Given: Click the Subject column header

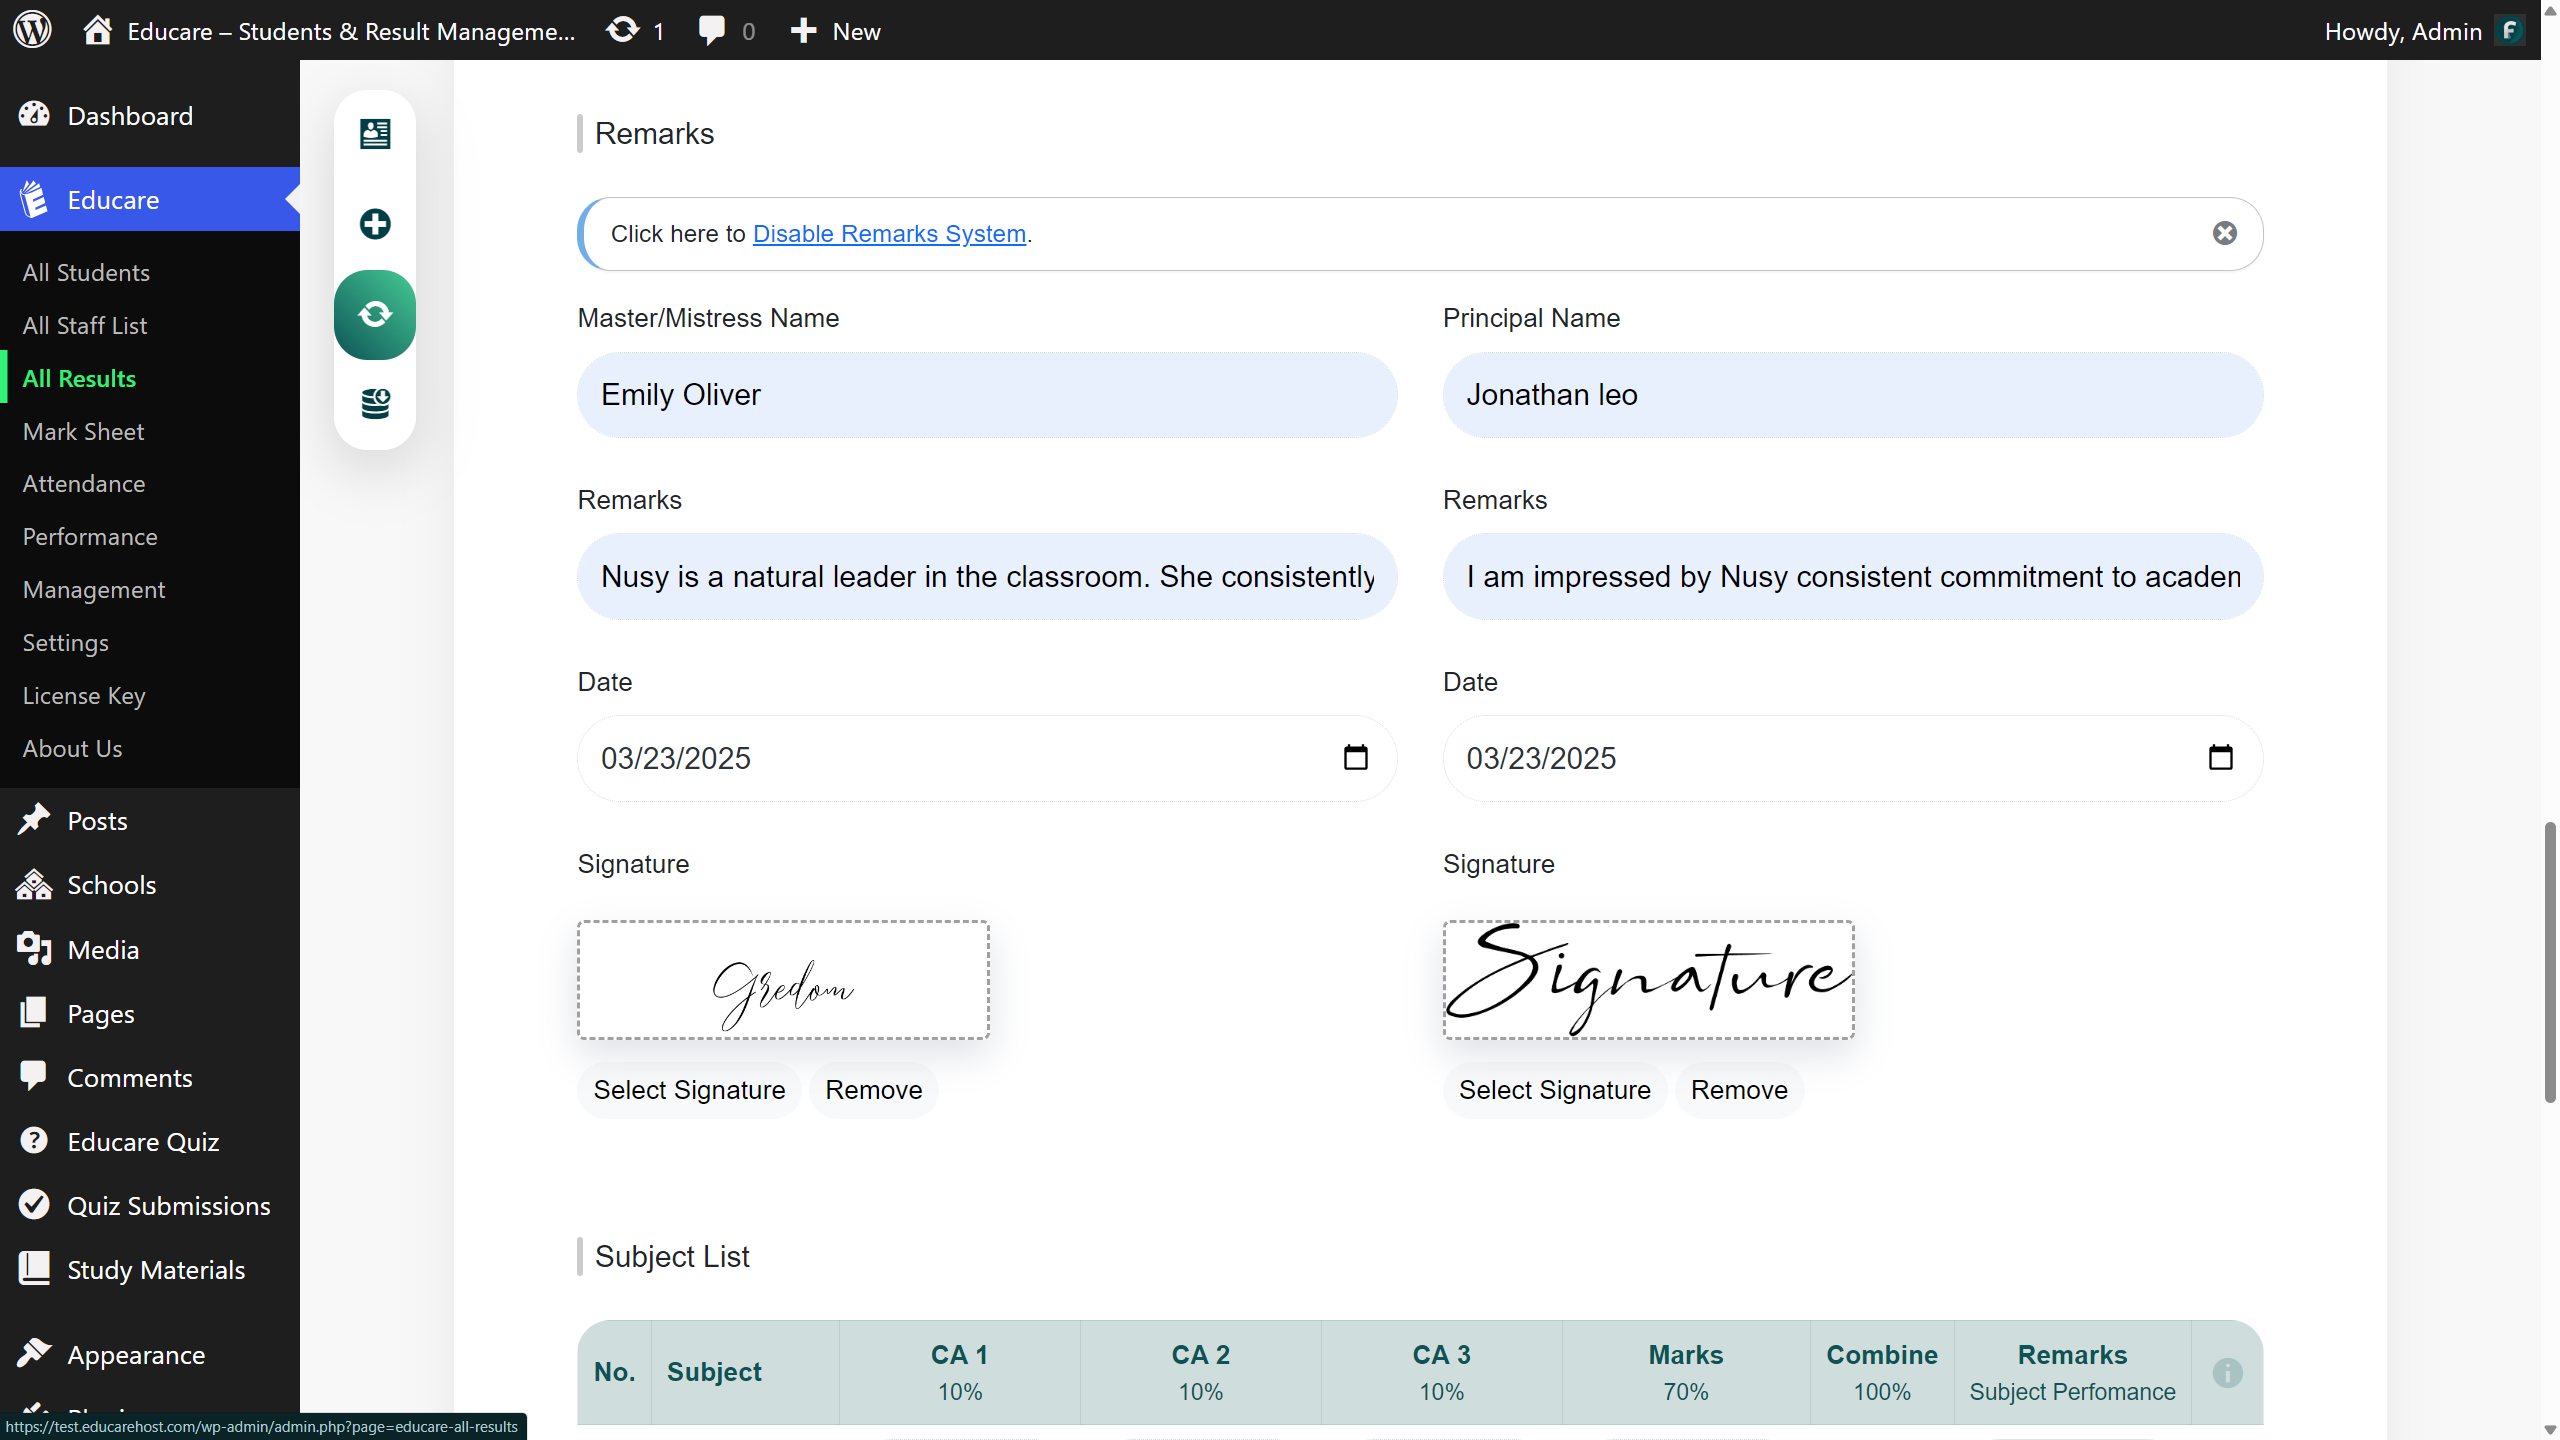Looking at the screenshot, I should pyautogui.click(x=744, y=1372).
